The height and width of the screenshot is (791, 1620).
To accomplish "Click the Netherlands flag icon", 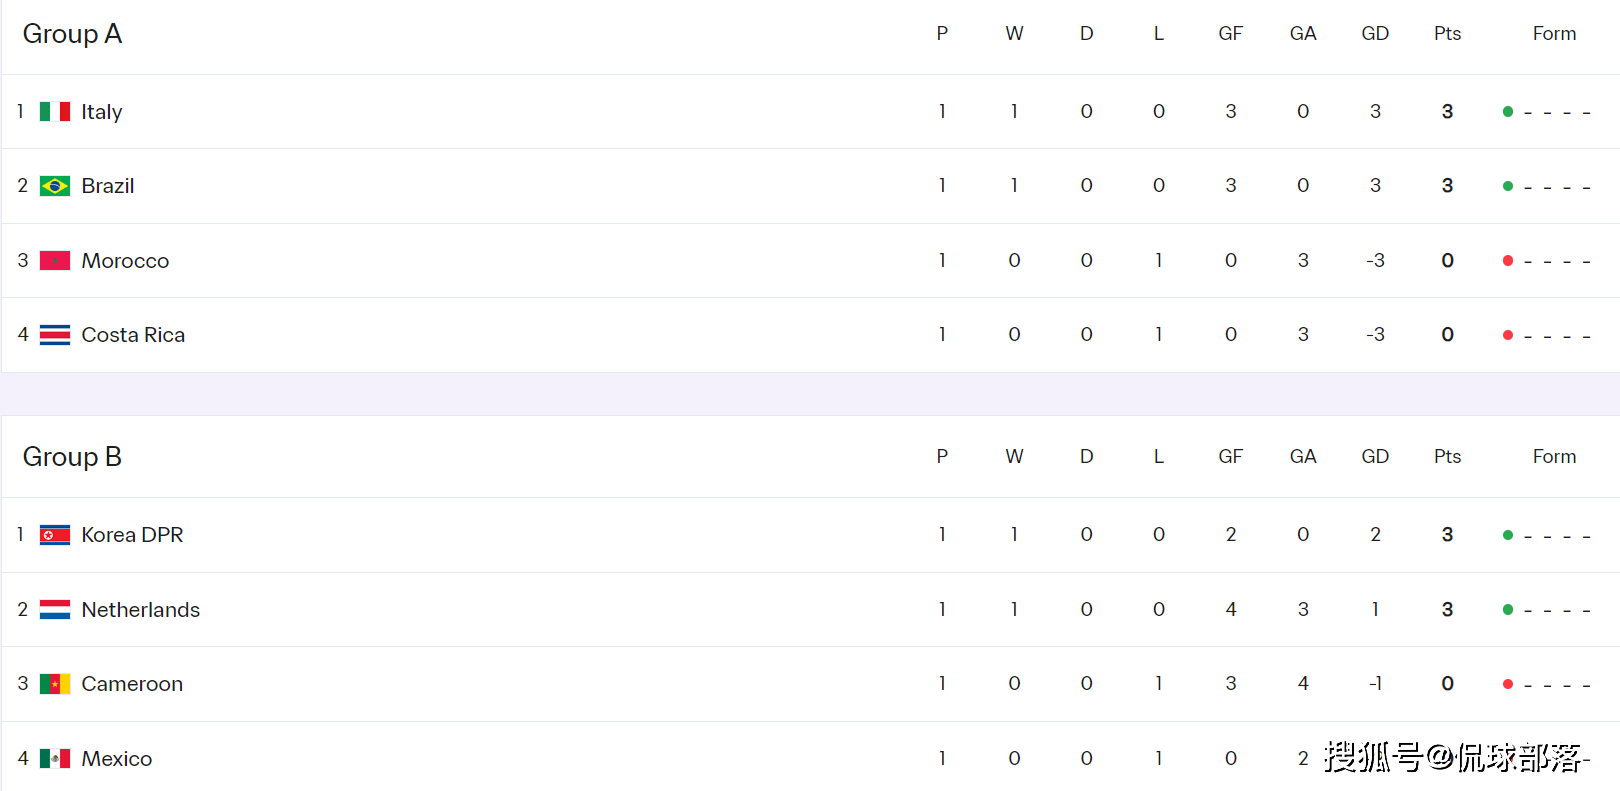I will tap(55, 609).
